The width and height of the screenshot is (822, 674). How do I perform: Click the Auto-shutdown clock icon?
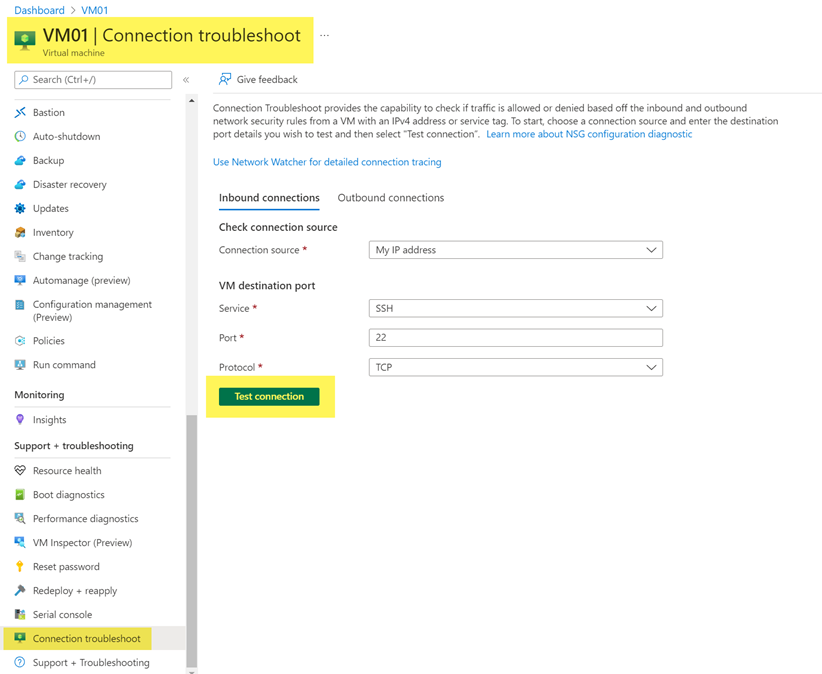tap(20, 136)
